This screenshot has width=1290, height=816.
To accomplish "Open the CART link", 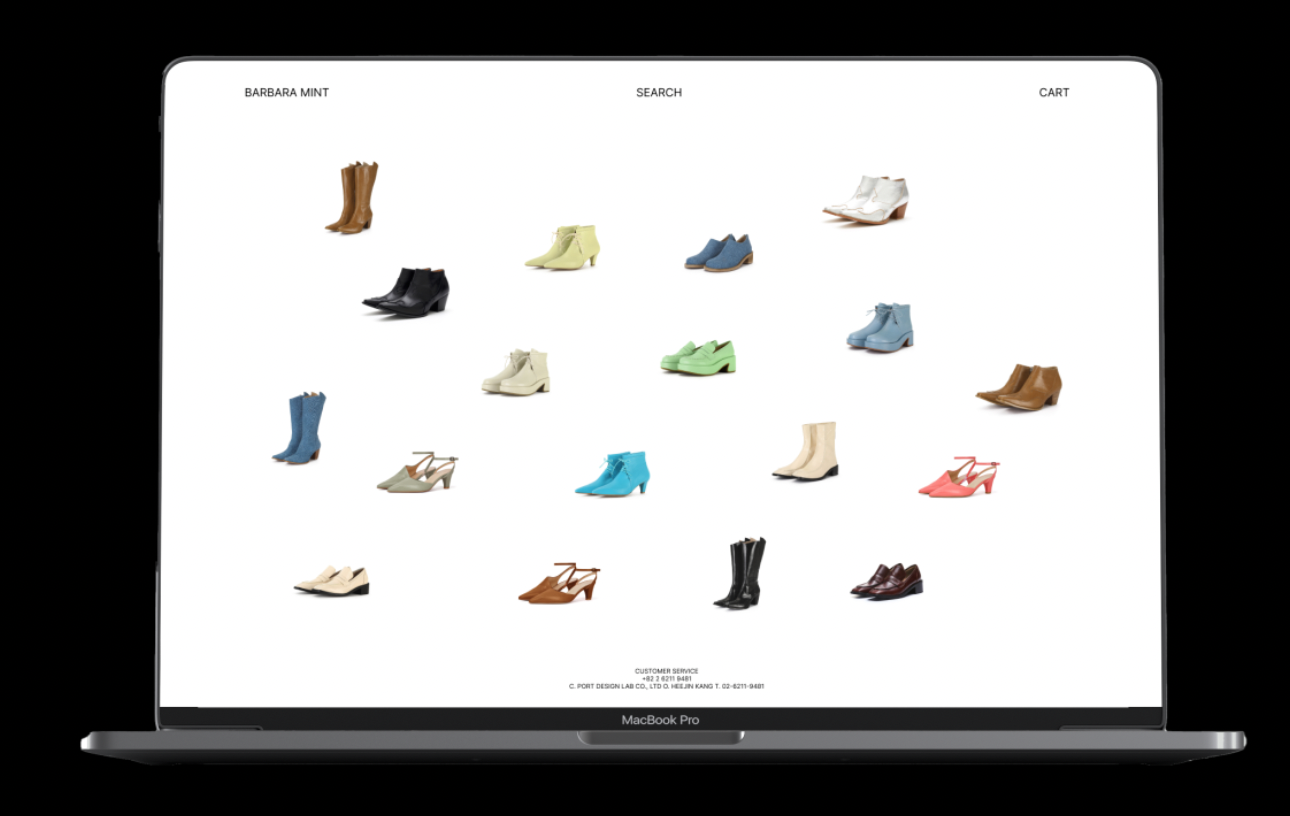I will 1054,93.
